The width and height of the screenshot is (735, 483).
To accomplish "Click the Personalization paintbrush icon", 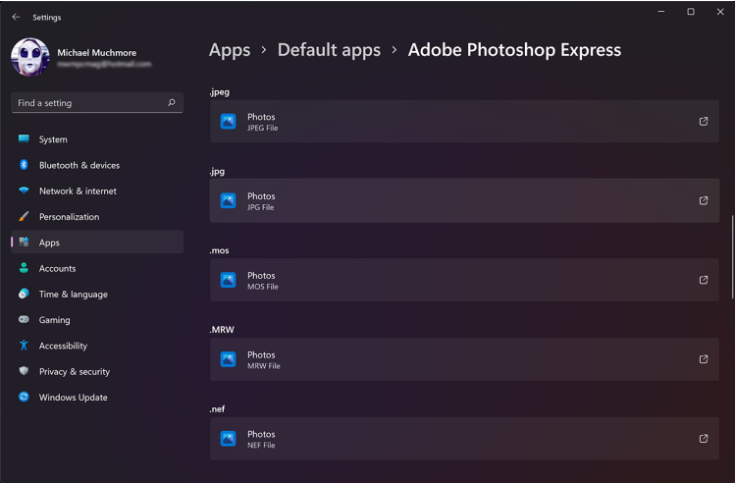I will [23, 216].
